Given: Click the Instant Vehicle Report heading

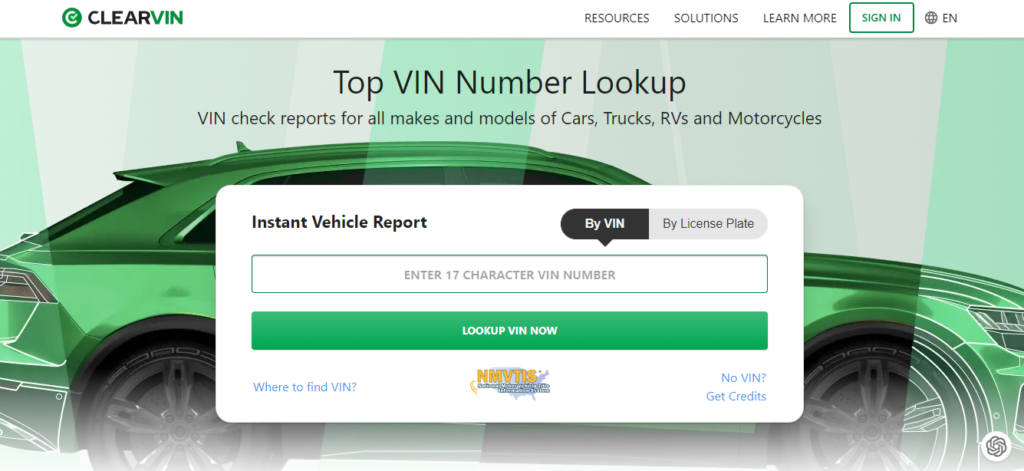Looking at the screenshot, I should pos(339,222).
